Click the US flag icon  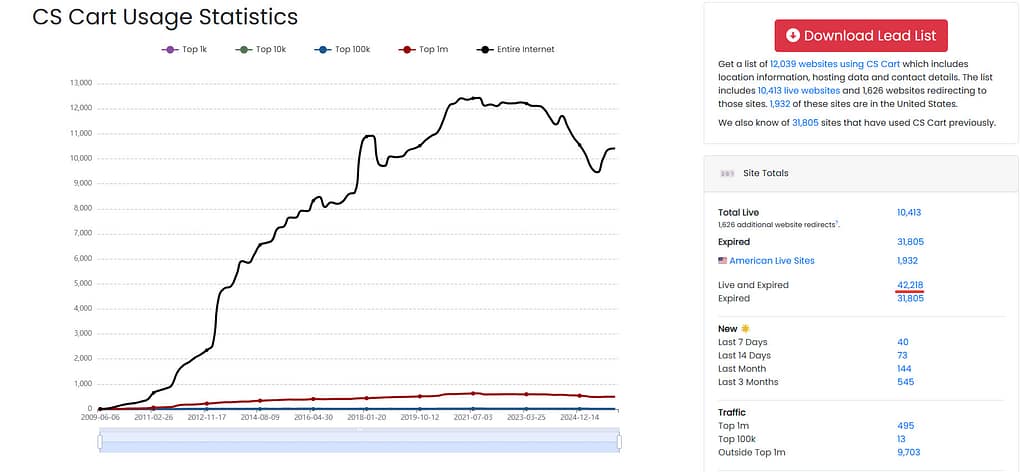point(722,261)
